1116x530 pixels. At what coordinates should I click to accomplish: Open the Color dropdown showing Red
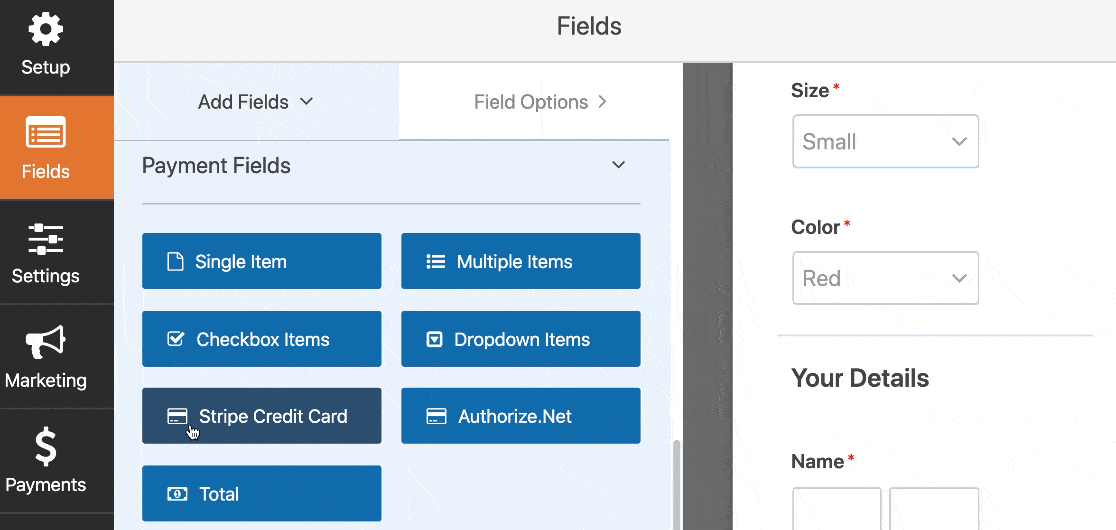pos(885,277)
